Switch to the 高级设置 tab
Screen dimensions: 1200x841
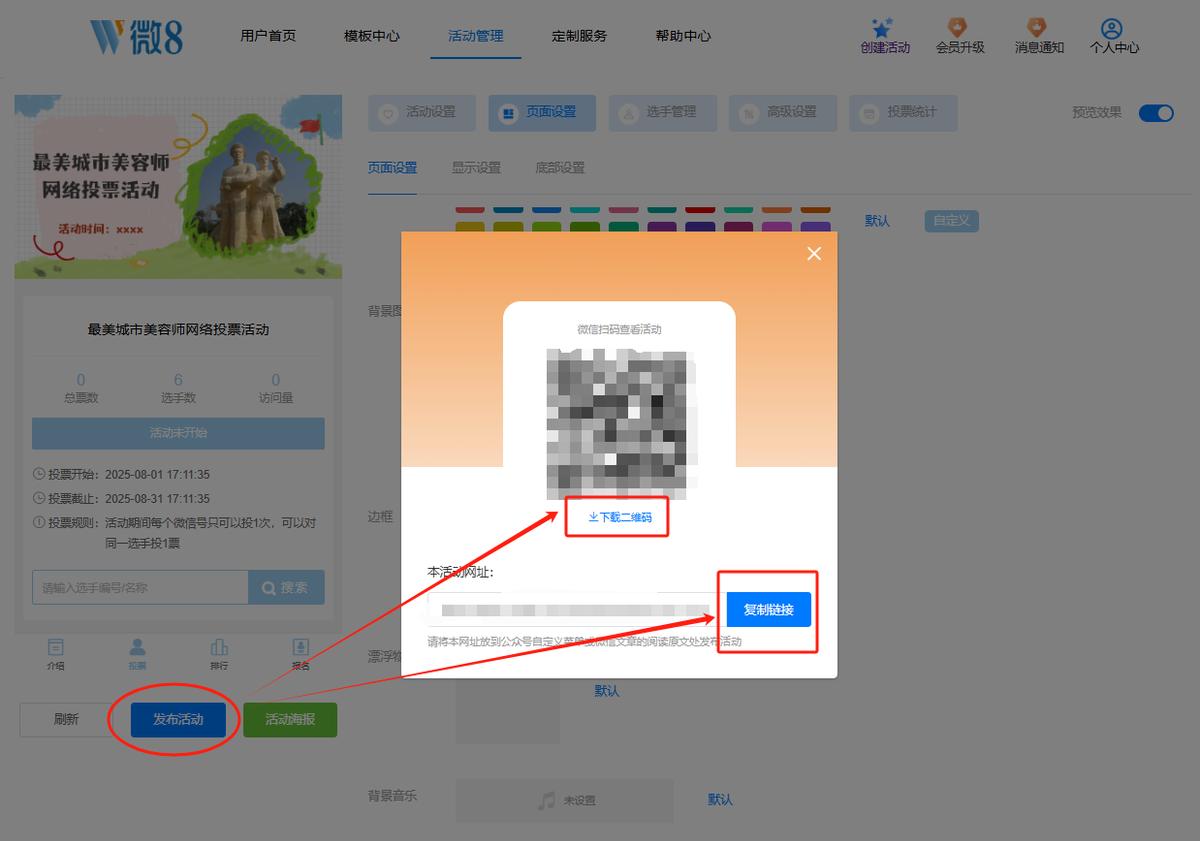click(783, 113)
